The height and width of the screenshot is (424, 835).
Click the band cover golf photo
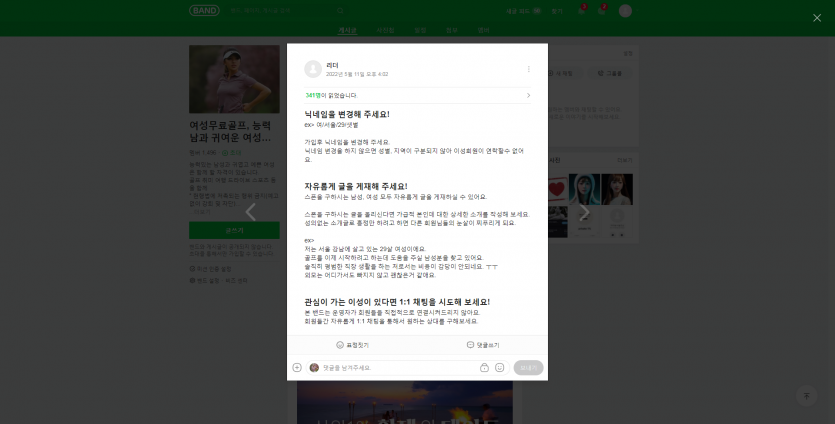(x=234, y=79)
